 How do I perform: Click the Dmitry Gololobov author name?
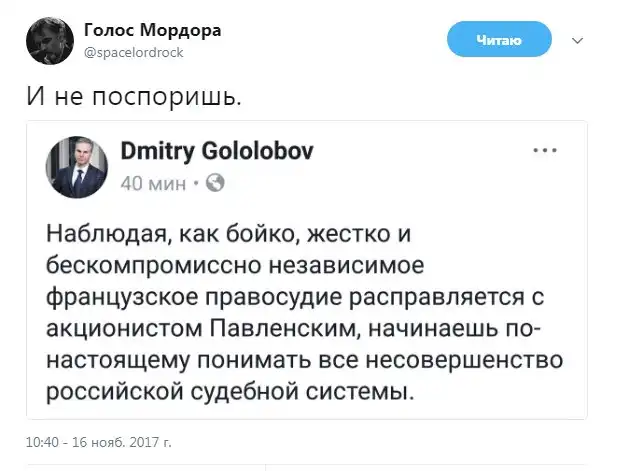(x=216, y=152)
